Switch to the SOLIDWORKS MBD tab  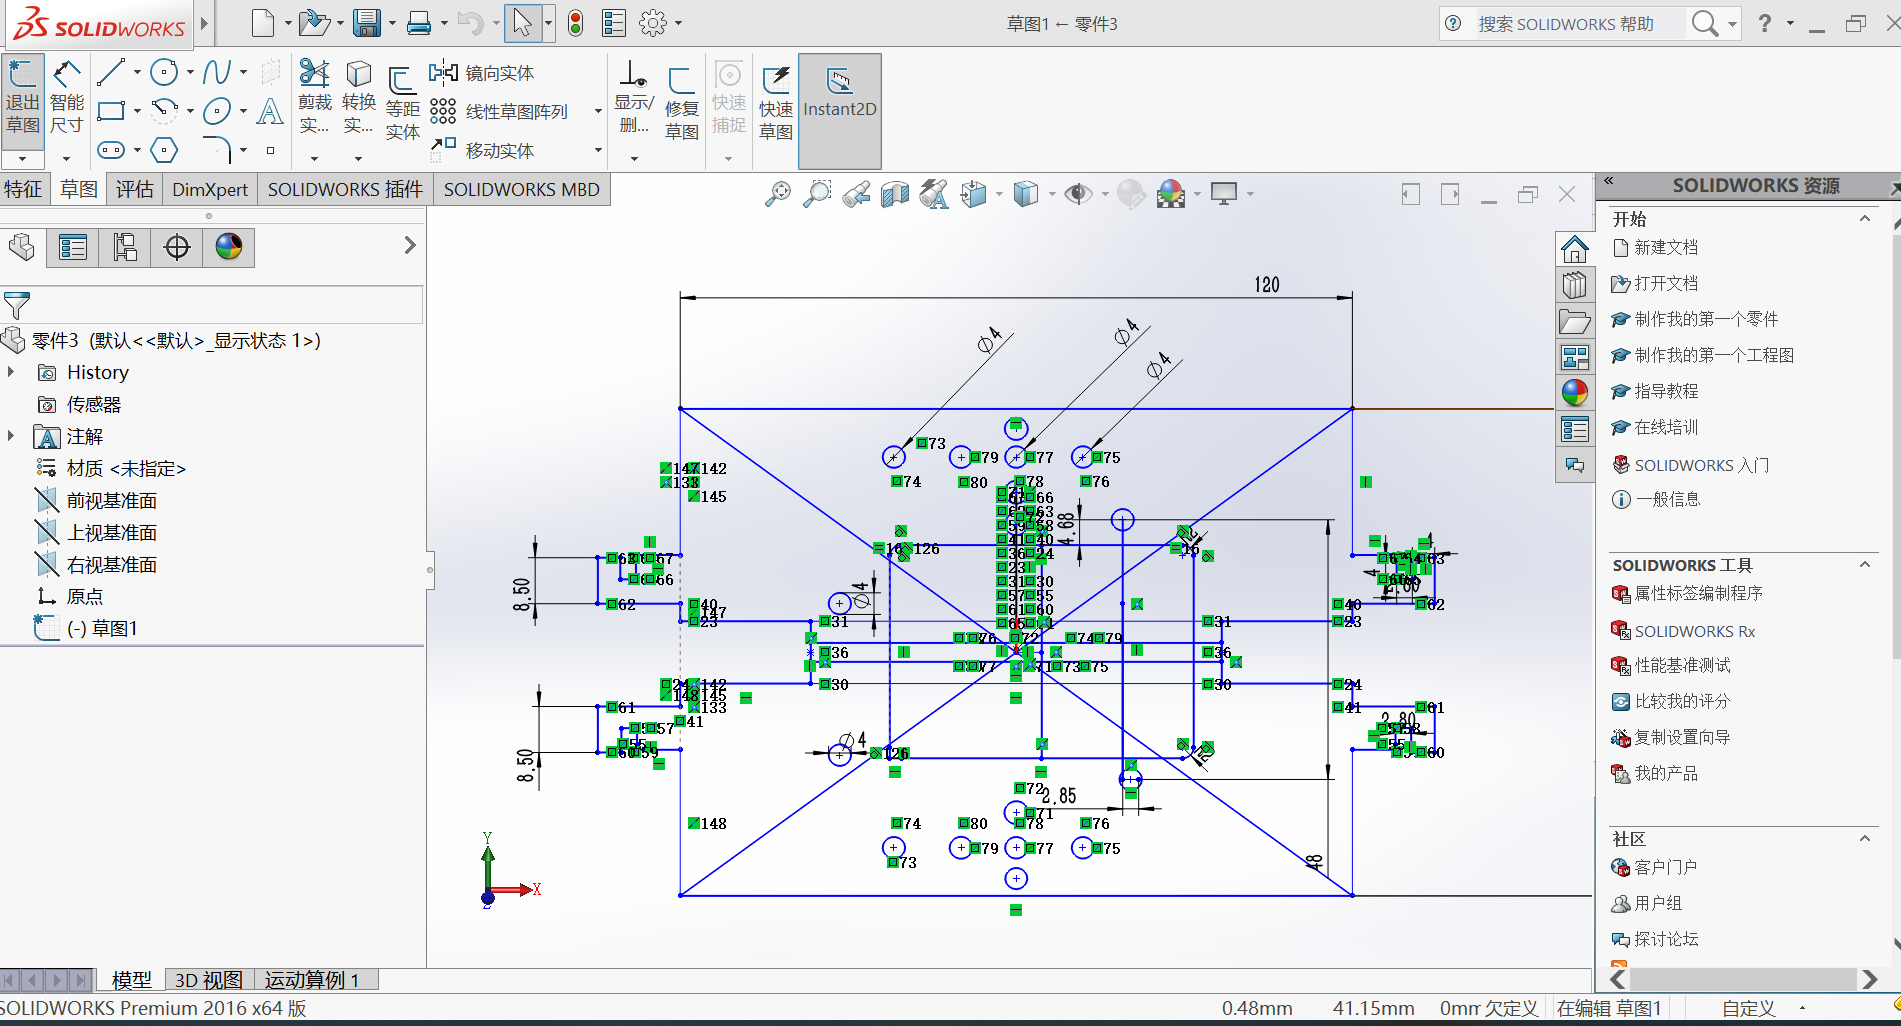pos(522,189)
